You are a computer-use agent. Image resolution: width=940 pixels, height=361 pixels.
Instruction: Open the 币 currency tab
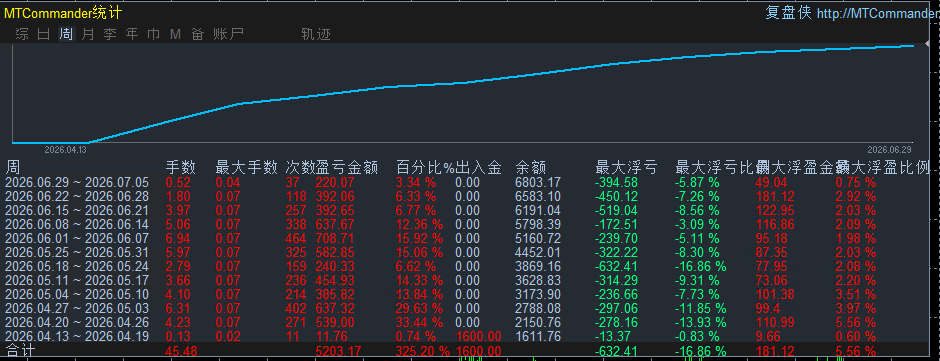pyautogui.click(x=153, y=34)
